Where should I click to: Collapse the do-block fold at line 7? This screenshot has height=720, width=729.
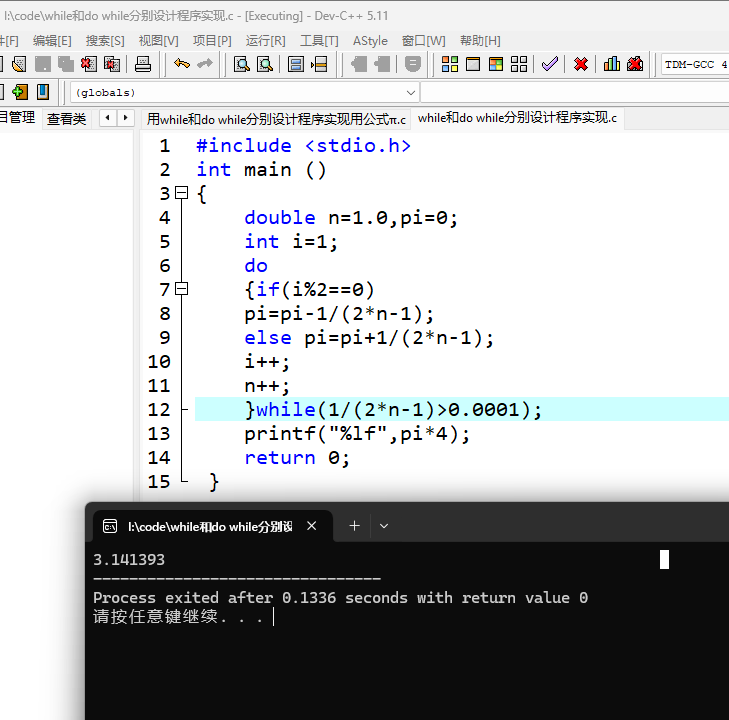181,289
